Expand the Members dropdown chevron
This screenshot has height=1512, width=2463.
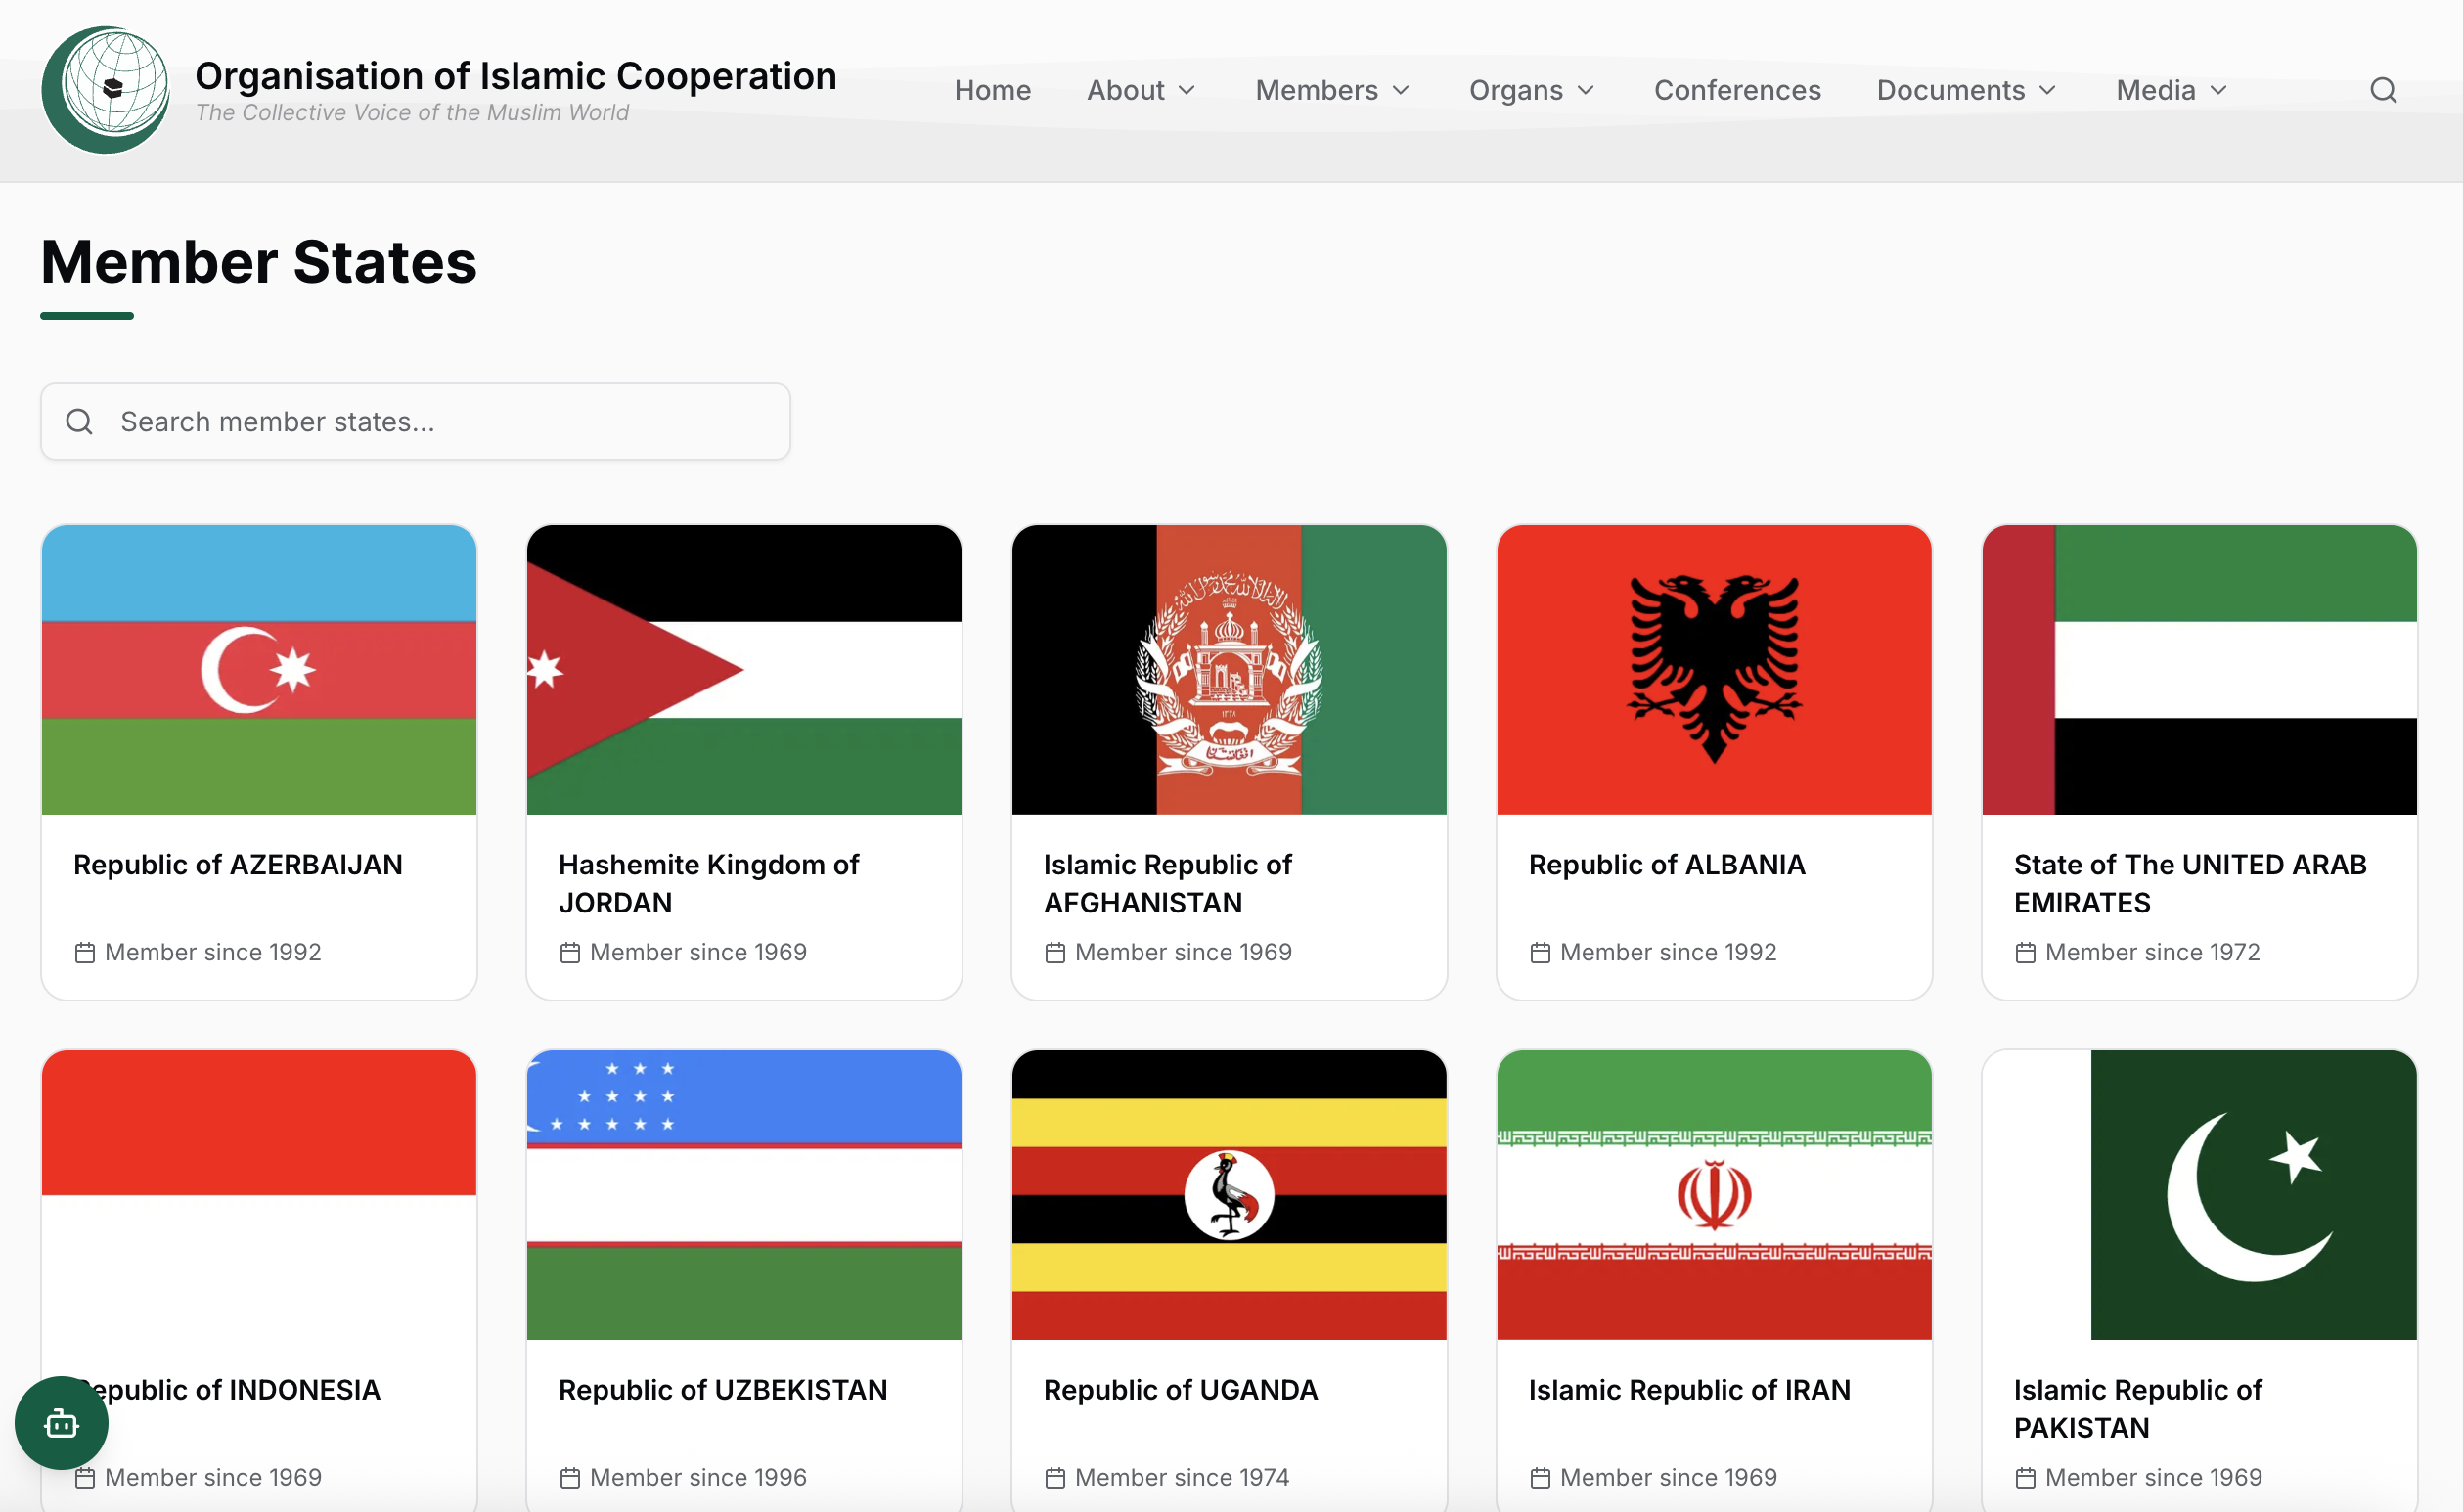point(1401,91)
